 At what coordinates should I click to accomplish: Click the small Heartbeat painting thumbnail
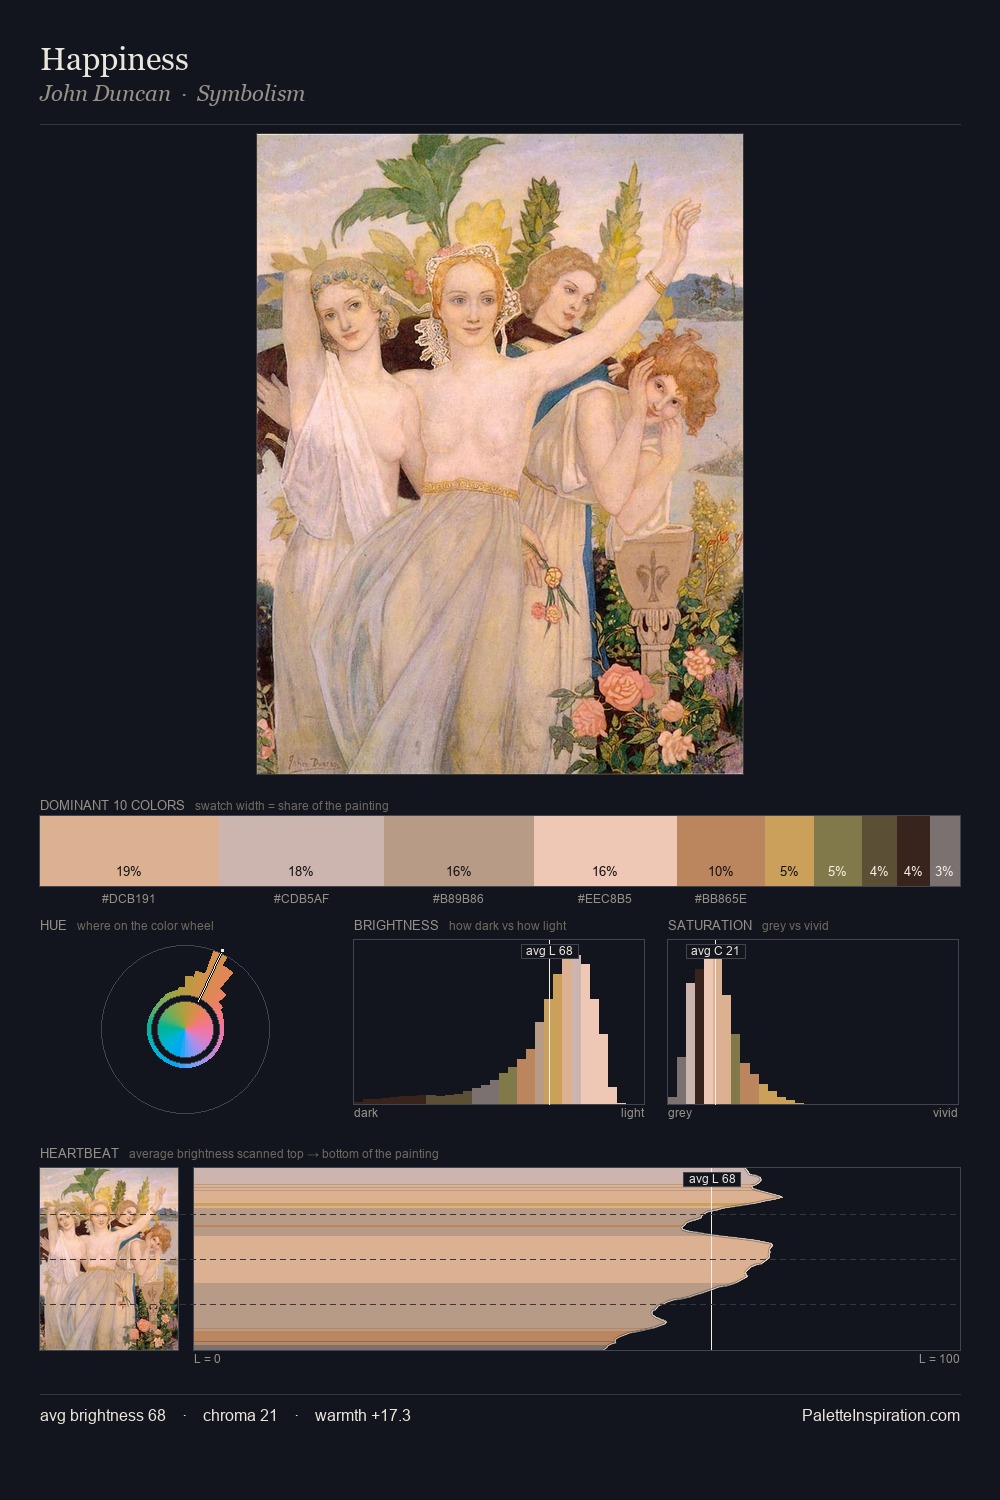[109, 1259]
